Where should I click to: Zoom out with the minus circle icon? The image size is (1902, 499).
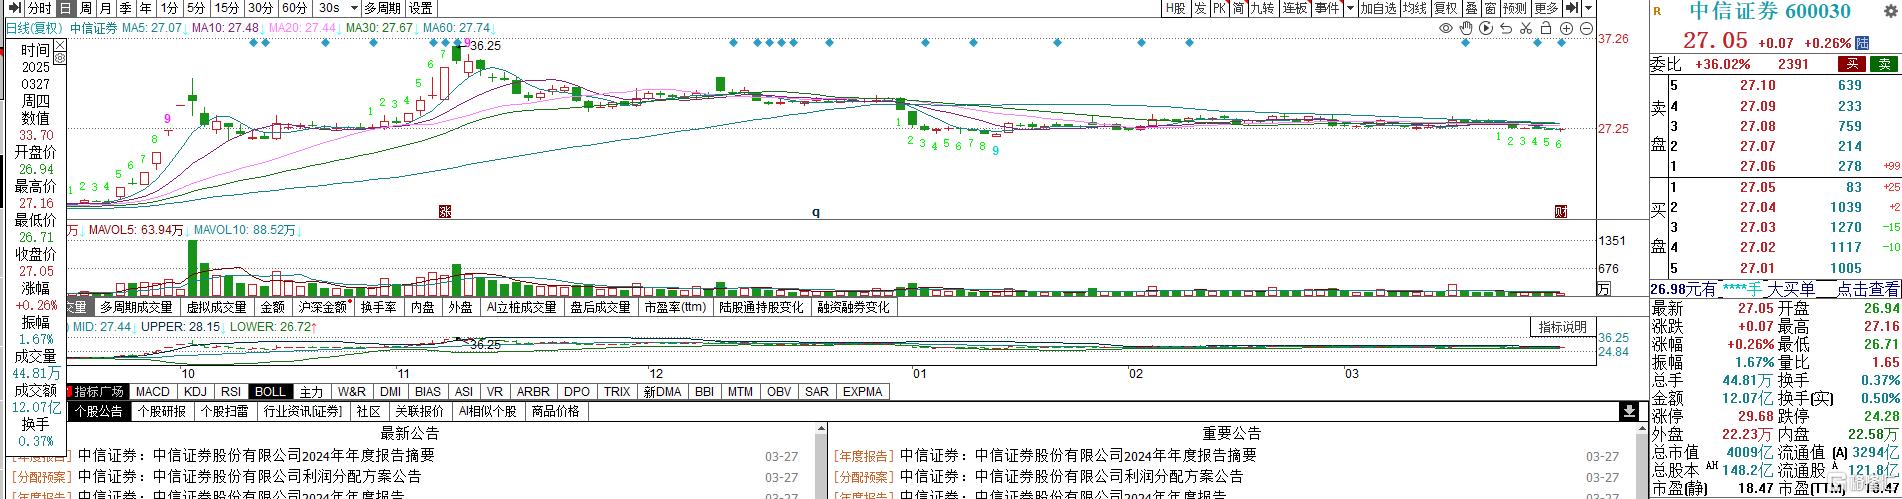click(1587, 29)
